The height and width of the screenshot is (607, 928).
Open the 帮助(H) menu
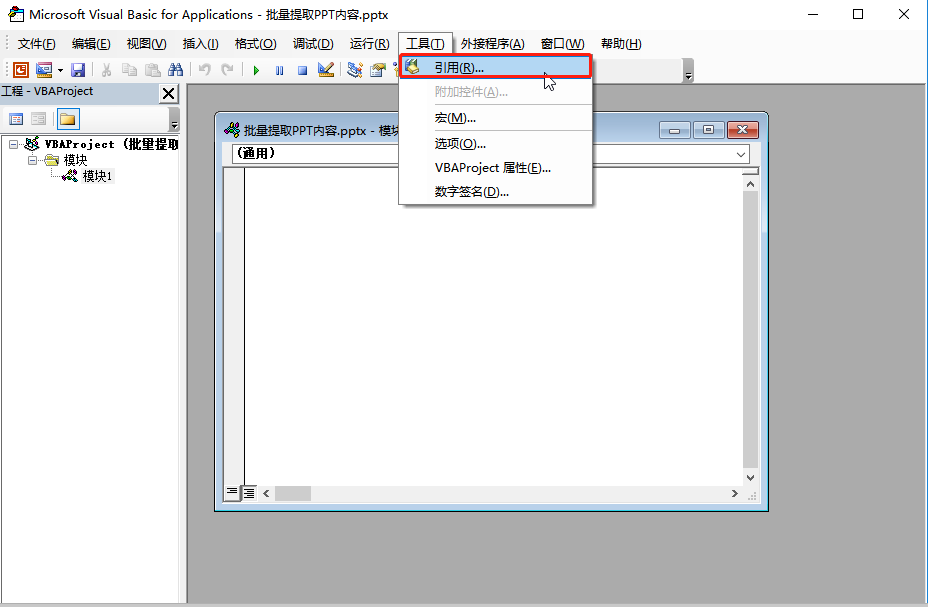click(621, 44)
